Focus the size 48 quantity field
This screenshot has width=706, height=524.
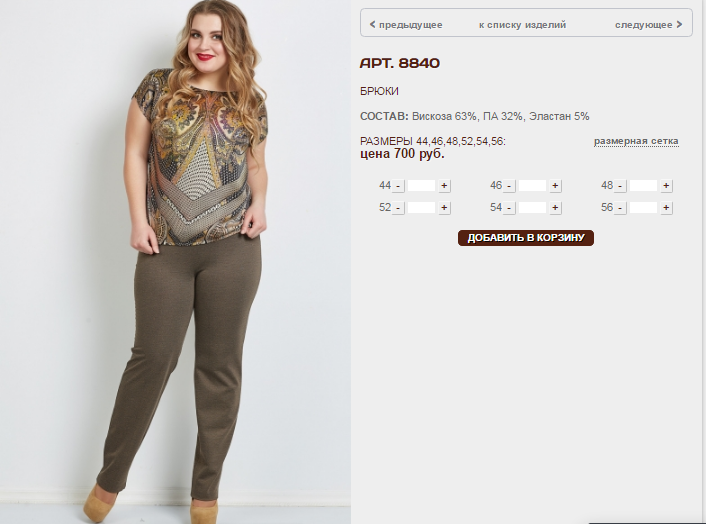pos(643,185)
